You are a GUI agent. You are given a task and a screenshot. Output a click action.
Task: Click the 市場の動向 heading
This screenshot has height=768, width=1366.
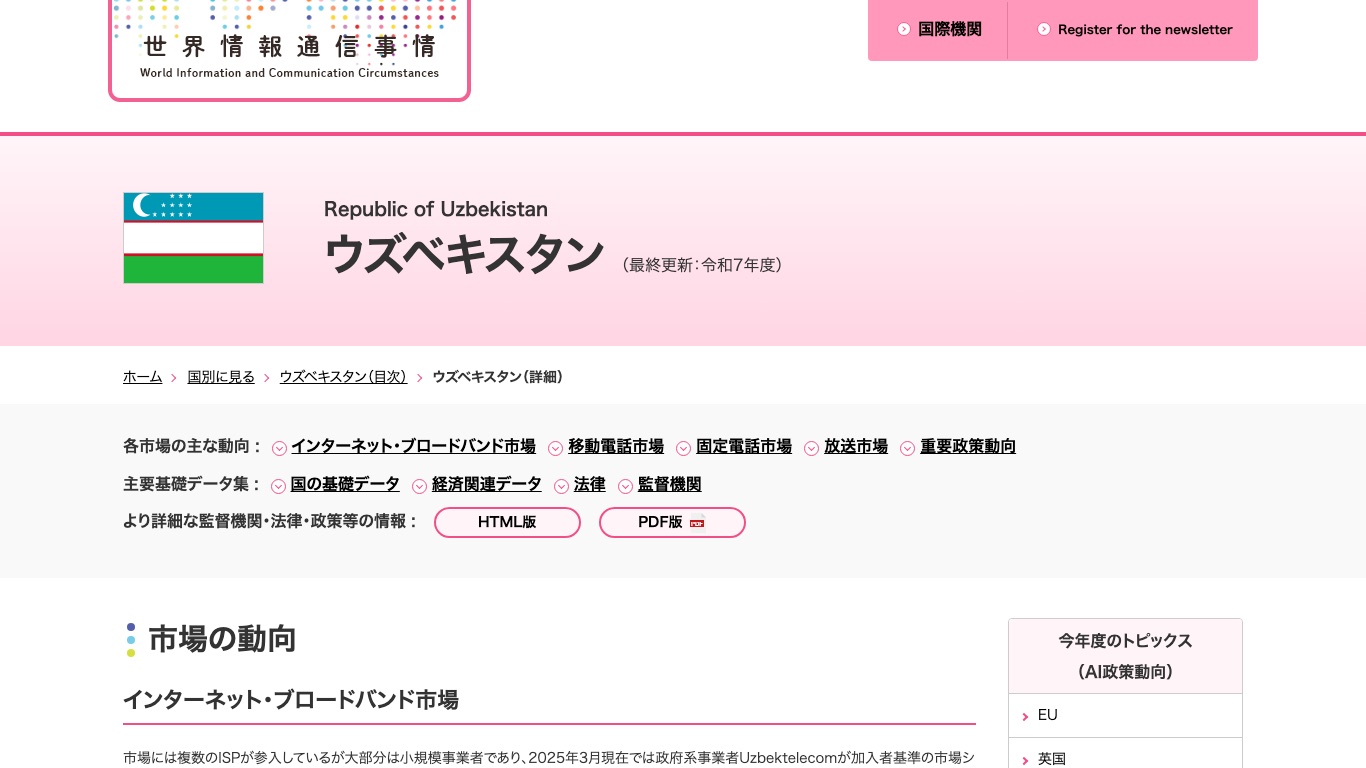(x=222, y=639)
